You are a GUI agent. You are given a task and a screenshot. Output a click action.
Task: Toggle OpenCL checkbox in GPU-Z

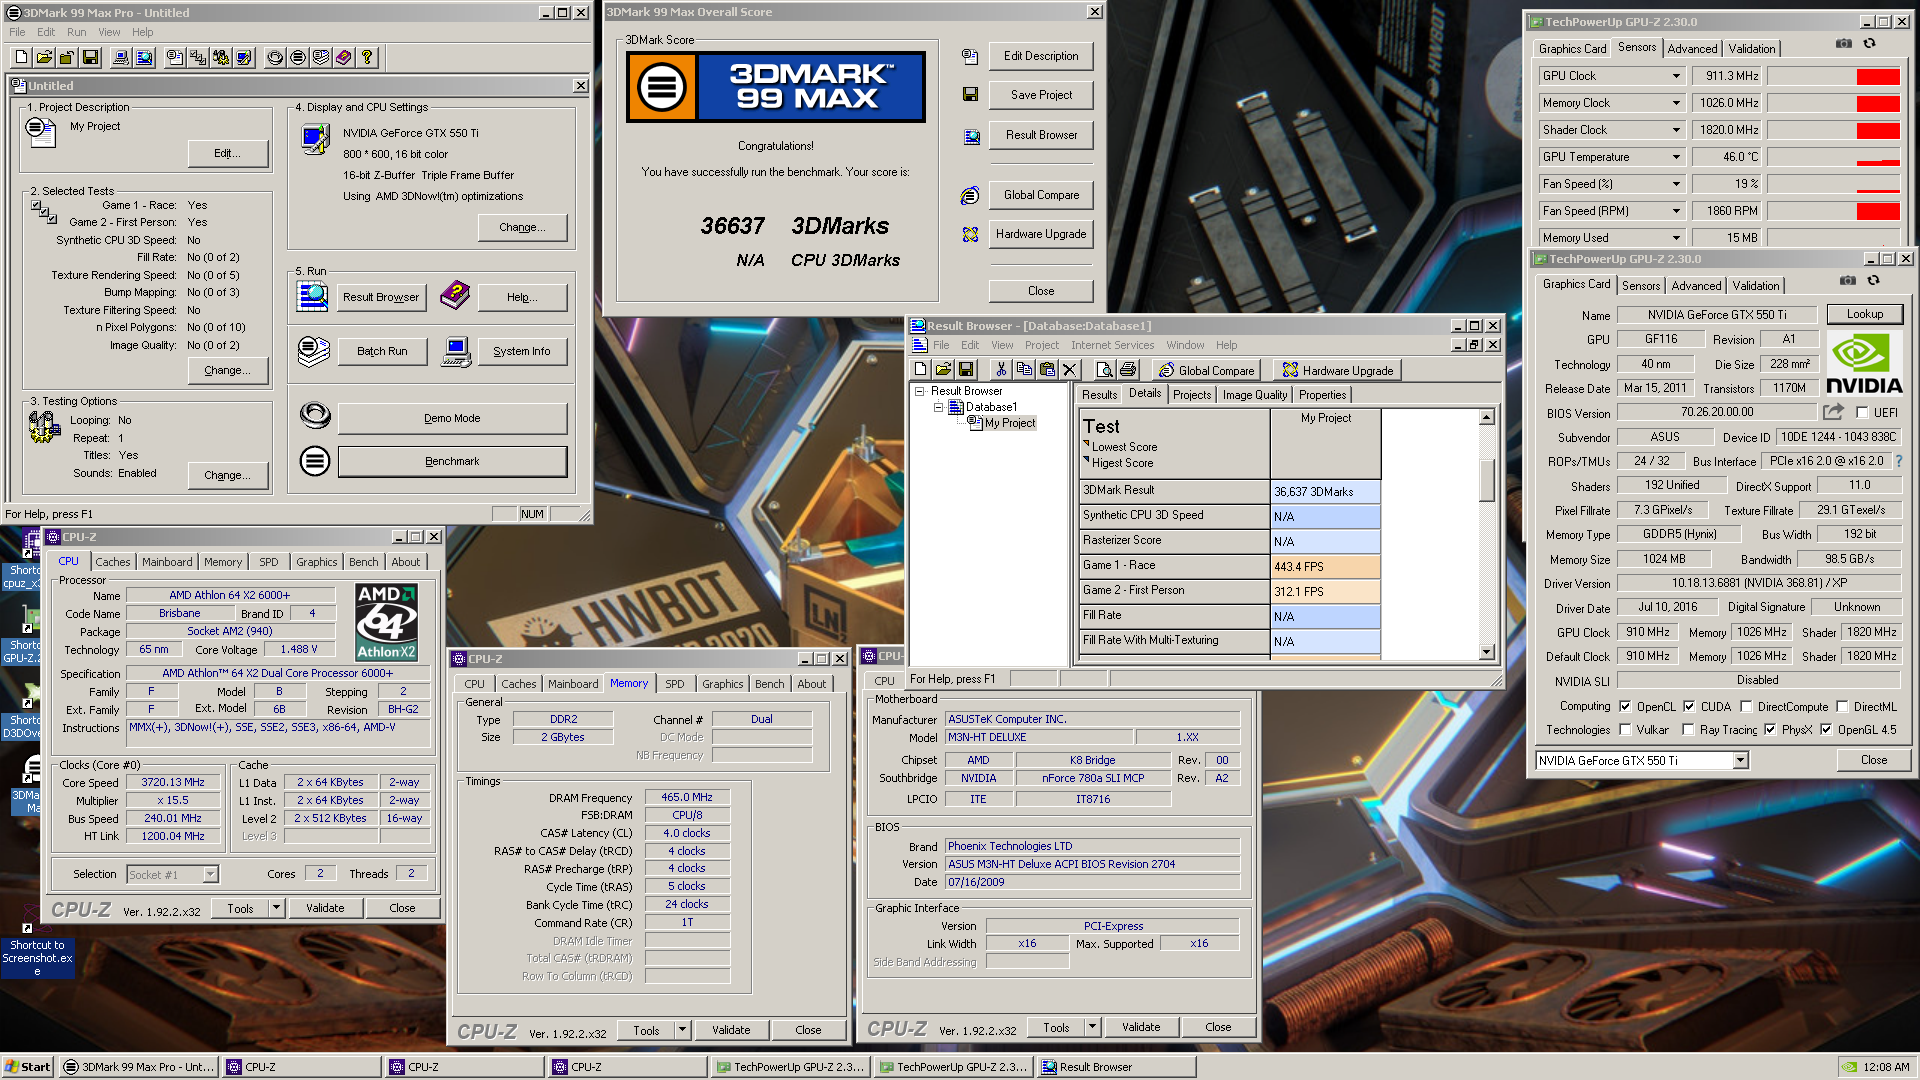(x=1625, y=706)
